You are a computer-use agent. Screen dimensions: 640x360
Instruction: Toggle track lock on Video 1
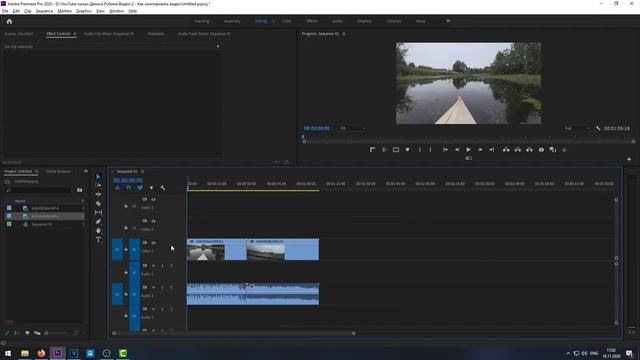coord(126,249)
